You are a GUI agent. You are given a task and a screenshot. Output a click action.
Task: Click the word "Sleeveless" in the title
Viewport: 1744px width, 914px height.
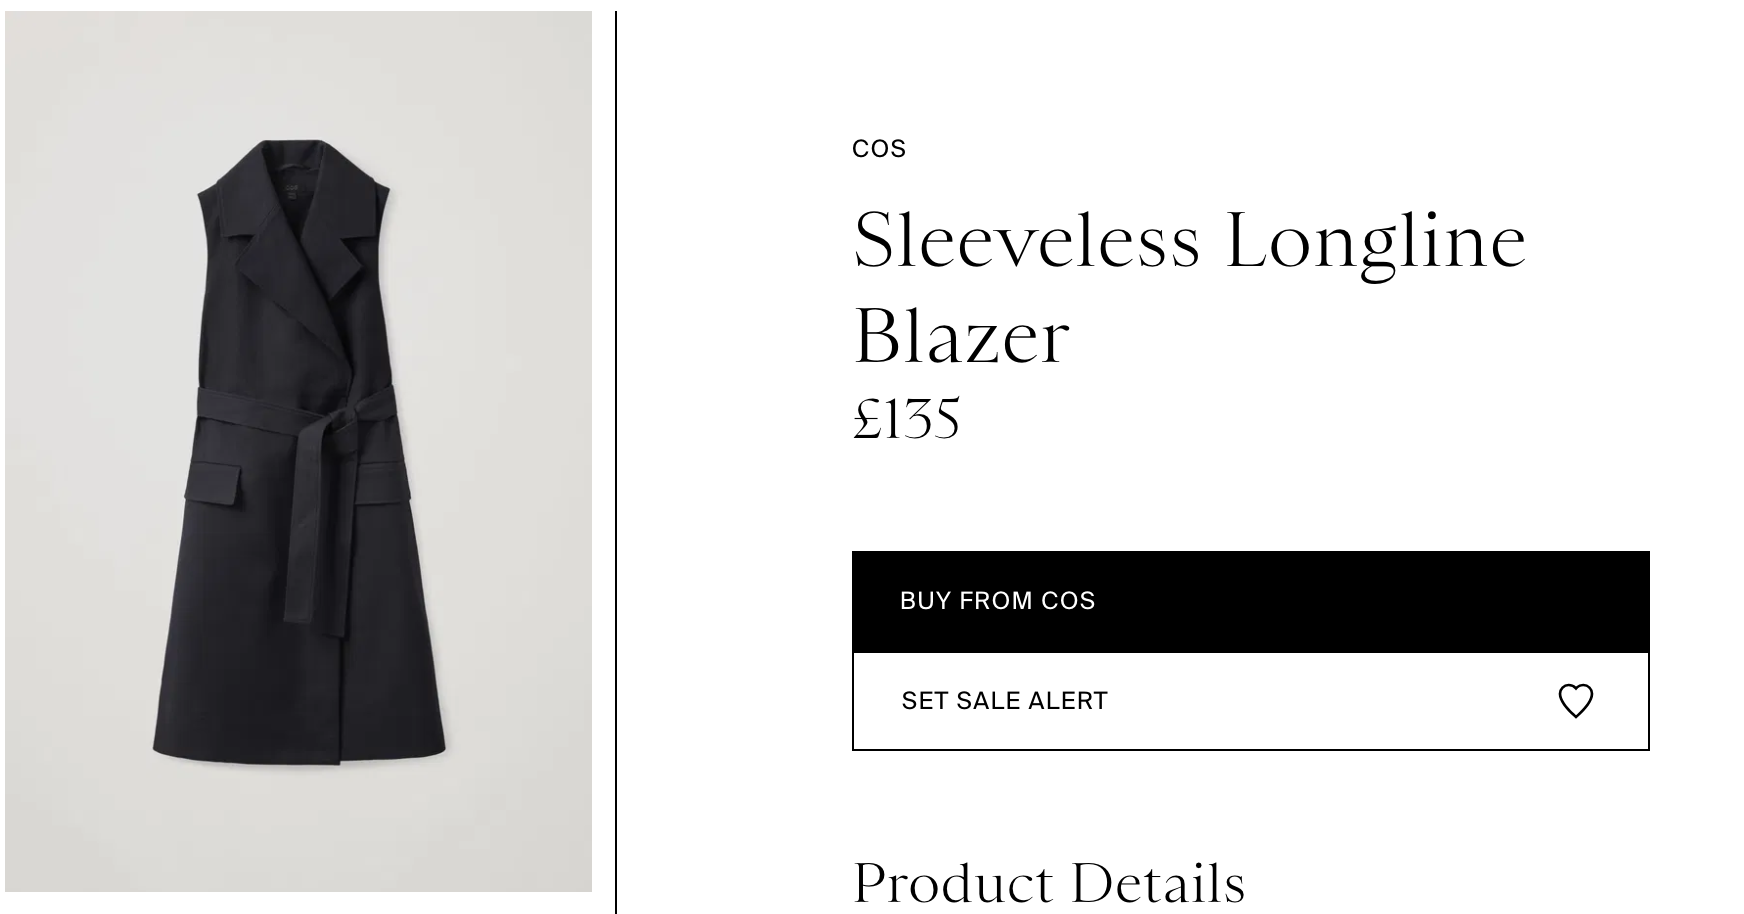click(x=1026, y=241)
